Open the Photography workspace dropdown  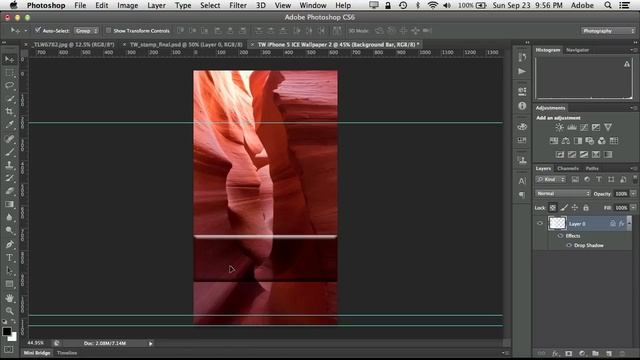click(x=608, y=31)
